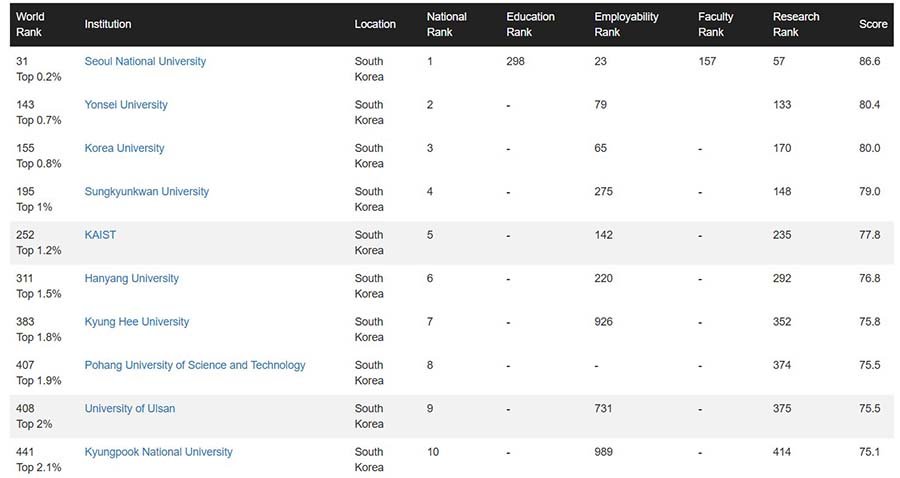Click the Yonsei University link
This screenshot has width=900, height=478.
coord(126,105)
